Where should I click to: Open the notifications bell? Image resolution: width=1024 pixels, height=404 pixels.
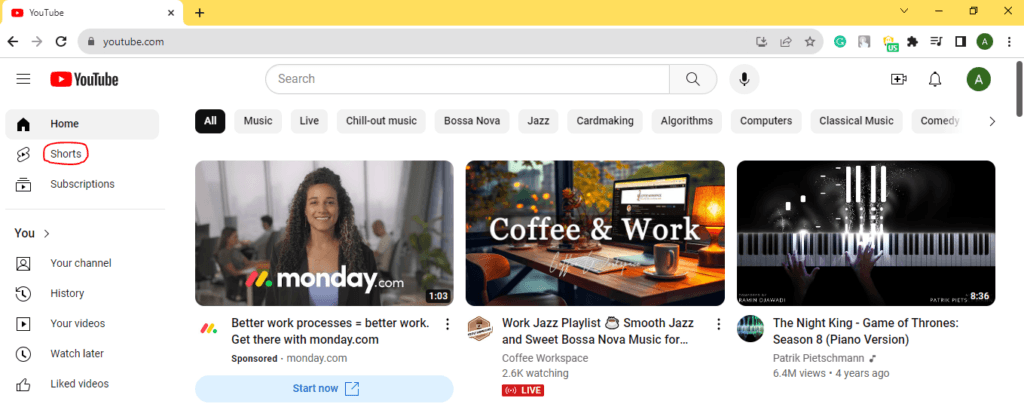(x=935, y=79)
